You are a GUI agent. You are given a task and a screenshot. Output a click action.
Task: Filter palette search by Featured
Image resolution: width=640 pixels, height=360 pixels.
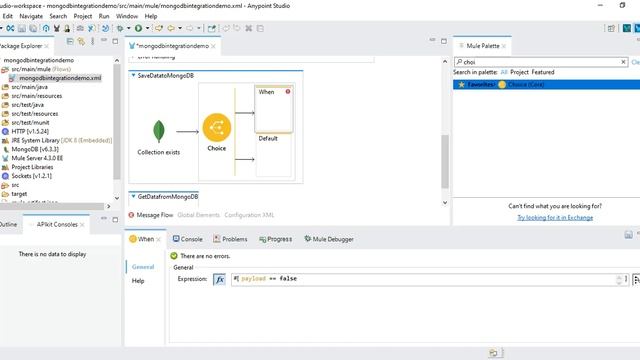(542, 72)
